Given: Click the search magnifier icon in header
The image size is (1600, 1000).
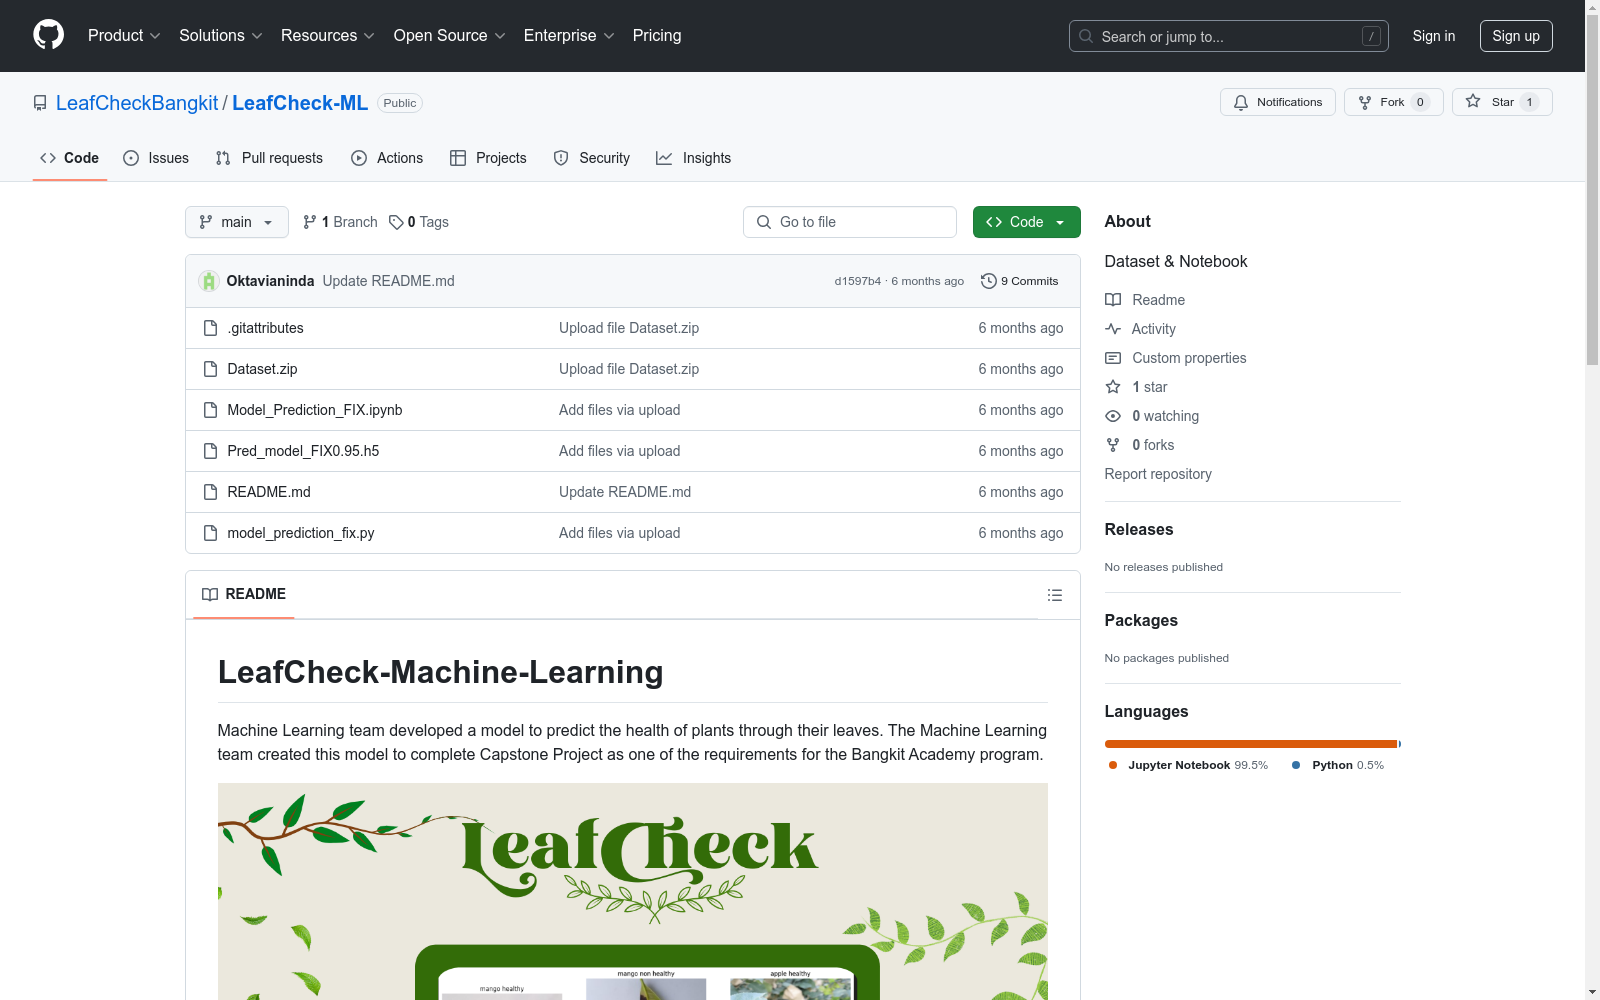Looking at the screenshot, I should pos(1086,36).
